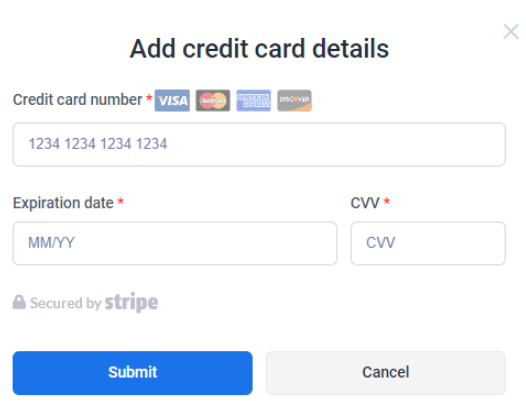Click the "Secured by" text
Image resolution: width=526 pixels, height=401 pixels.
click(x=66, y=303)
